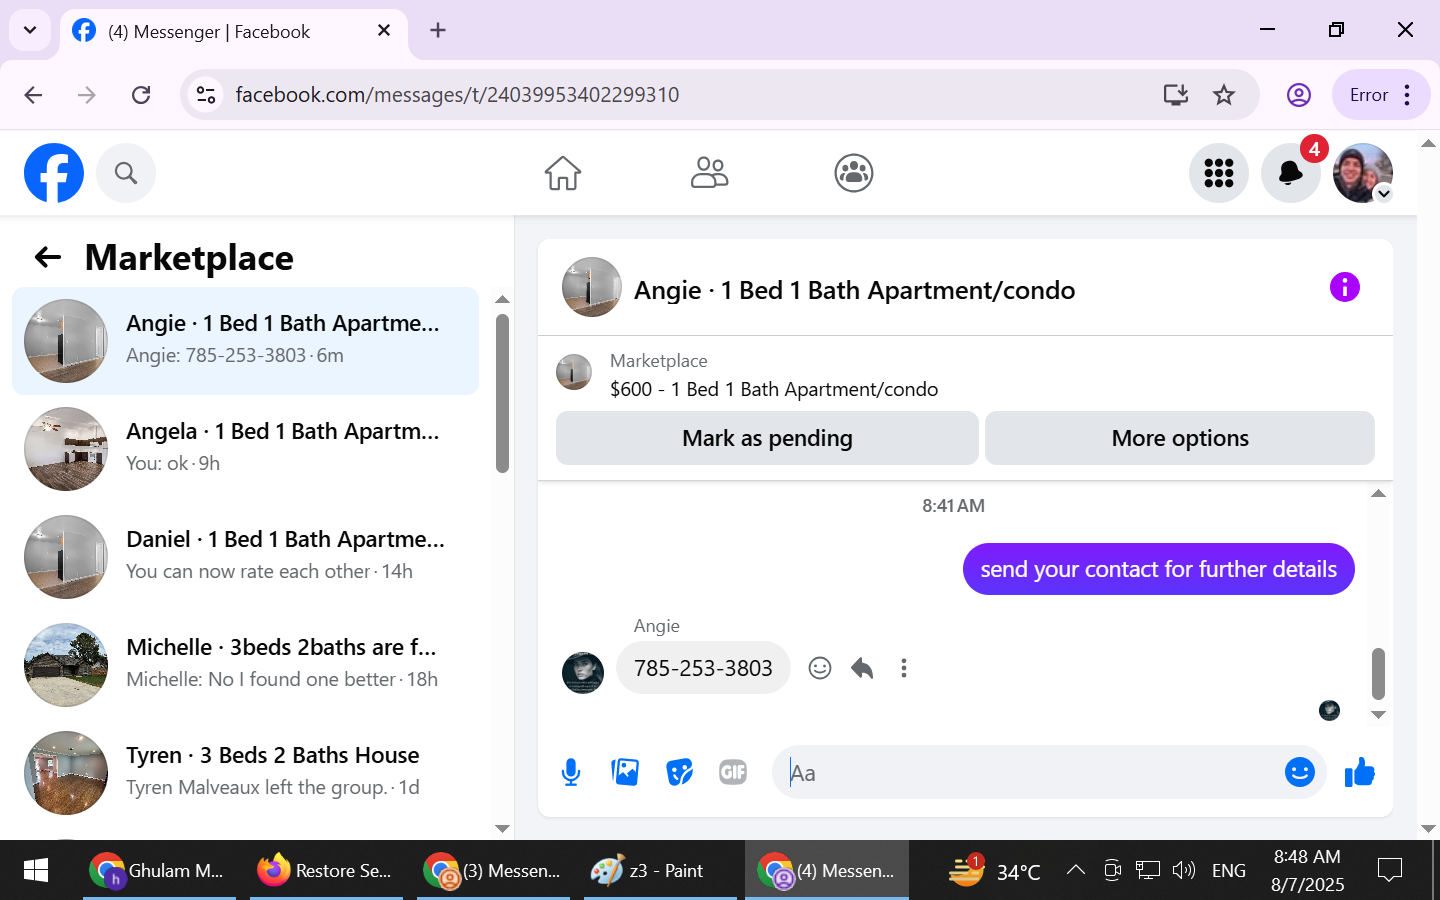Open the Windows notification center
The width and height of the screenshot is (1440, 900).
(x=1390, y=870)
